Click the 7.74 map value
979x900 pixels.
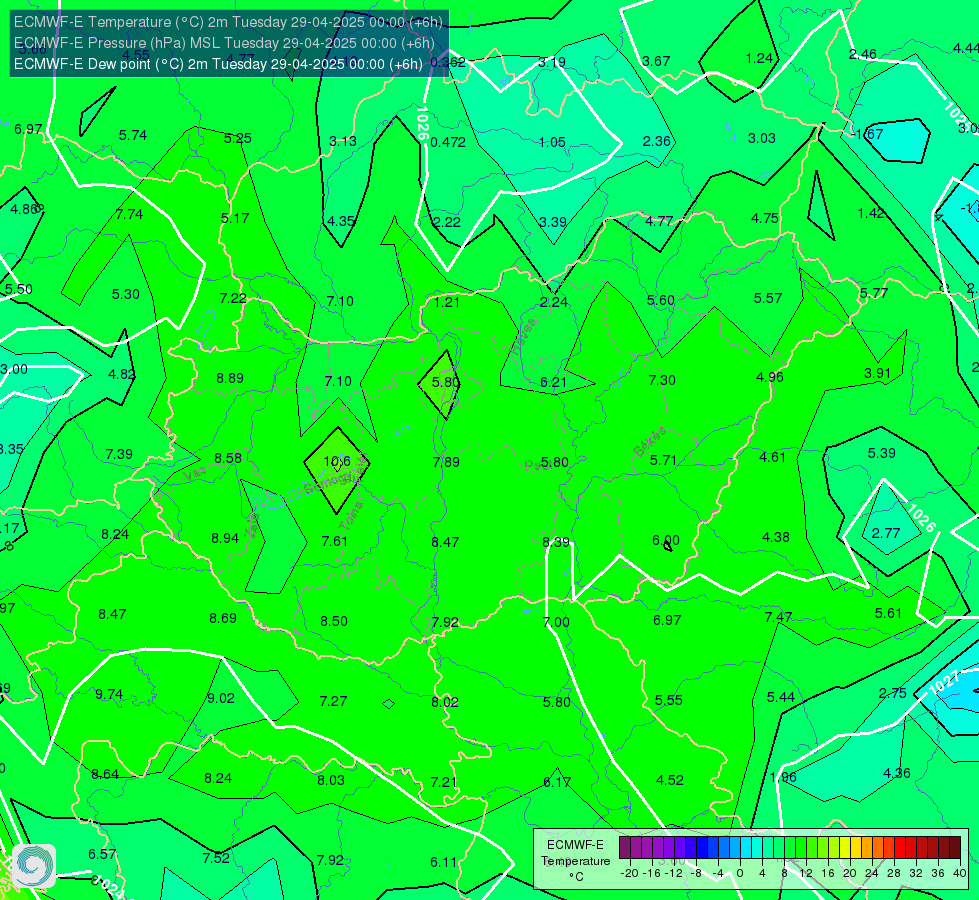[x=129, y=214]
